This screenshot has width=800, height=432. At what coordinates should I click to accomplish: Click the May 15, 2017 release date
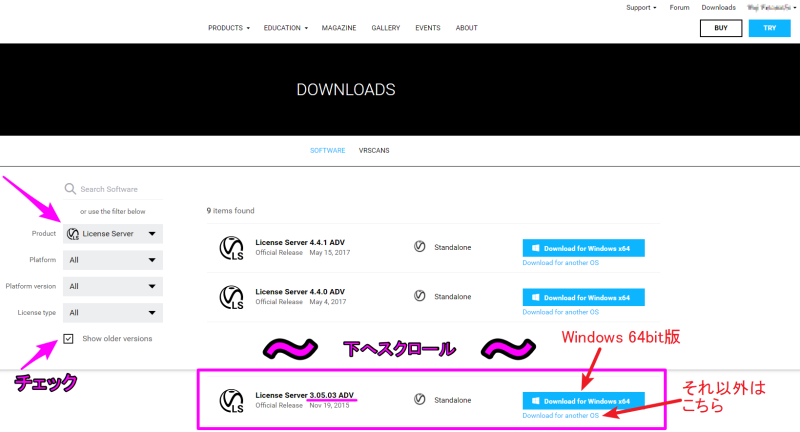330,252
